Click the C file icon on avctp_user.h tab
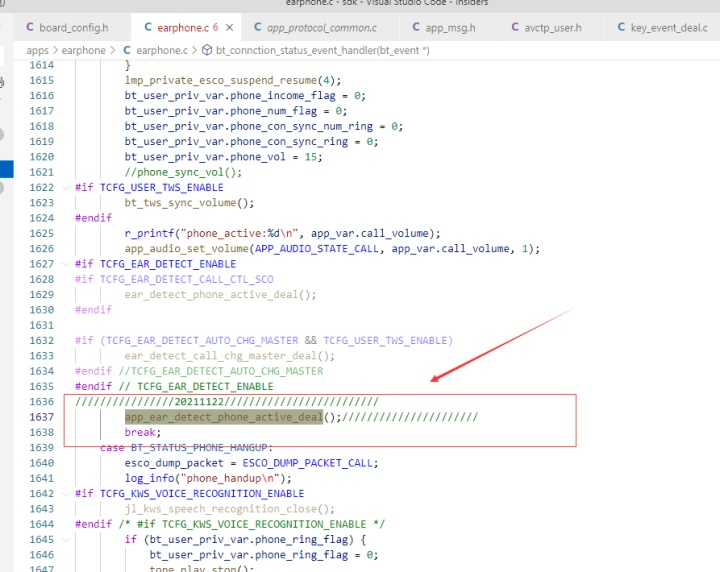The height and width of the screenshot is (572, 720). pos(515,27)
